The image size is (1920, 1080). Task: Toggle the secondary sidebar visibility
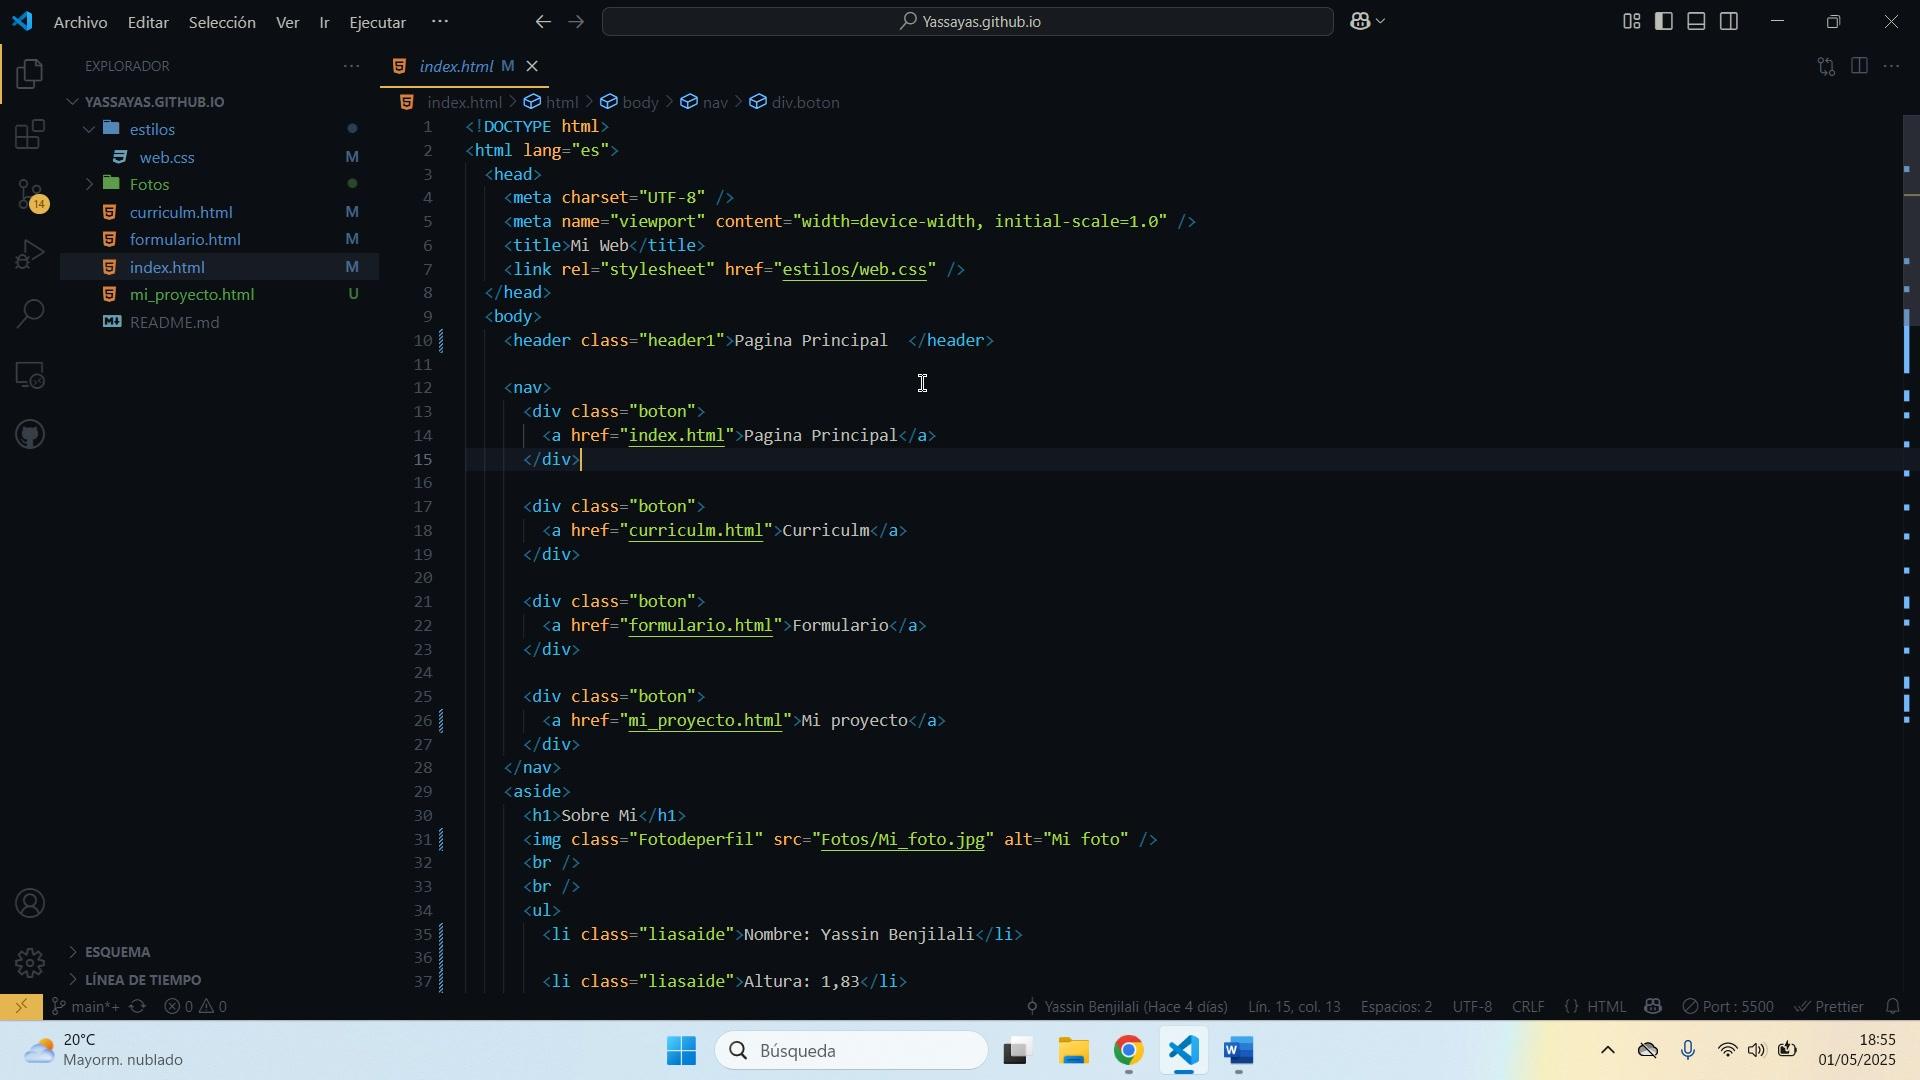pos(1730,21)
